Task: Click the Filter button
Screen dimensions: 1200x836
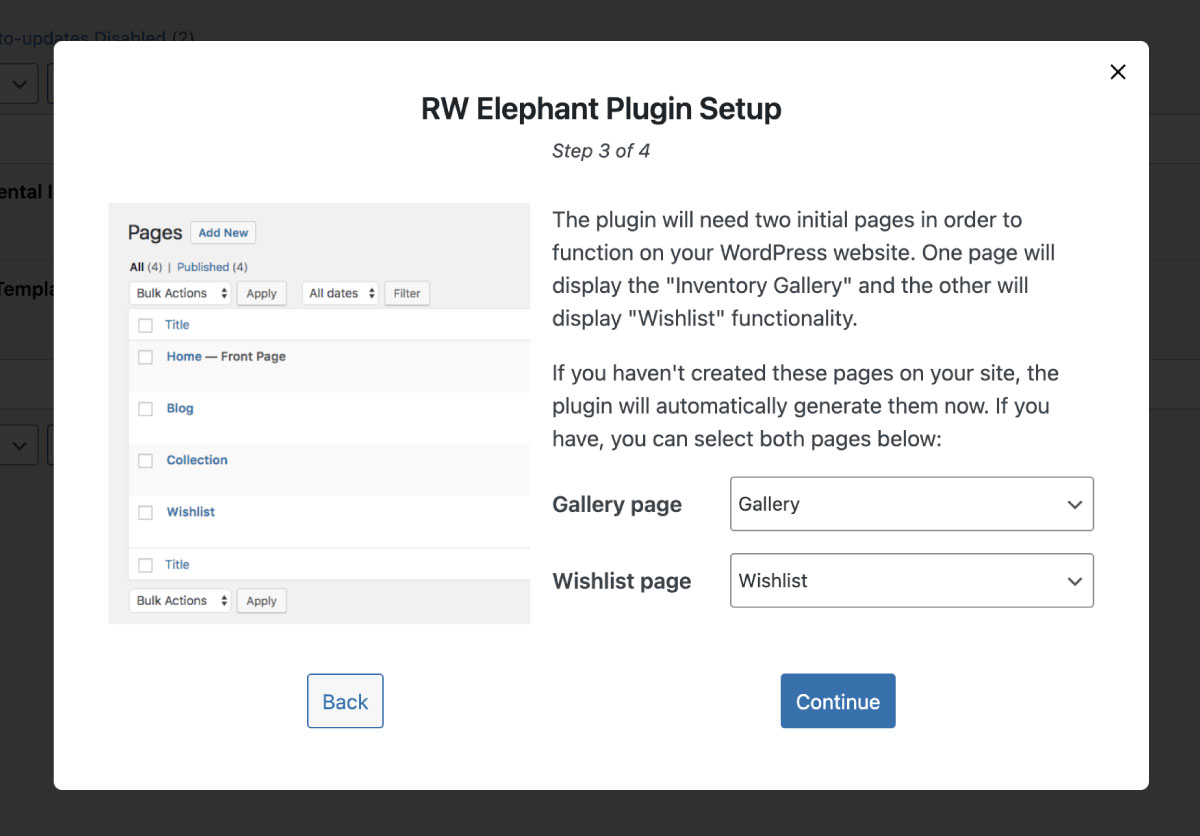Action: 407,293
